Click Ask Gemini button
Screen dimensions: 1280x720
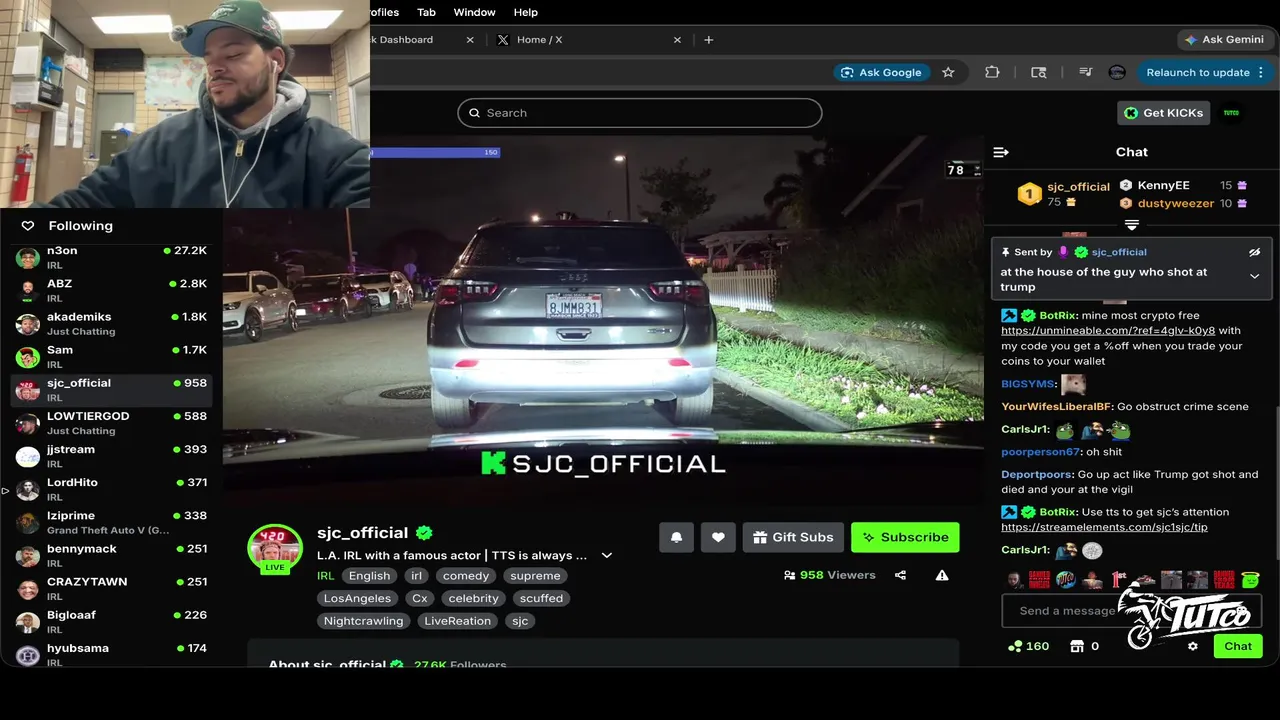(1224, 40)
